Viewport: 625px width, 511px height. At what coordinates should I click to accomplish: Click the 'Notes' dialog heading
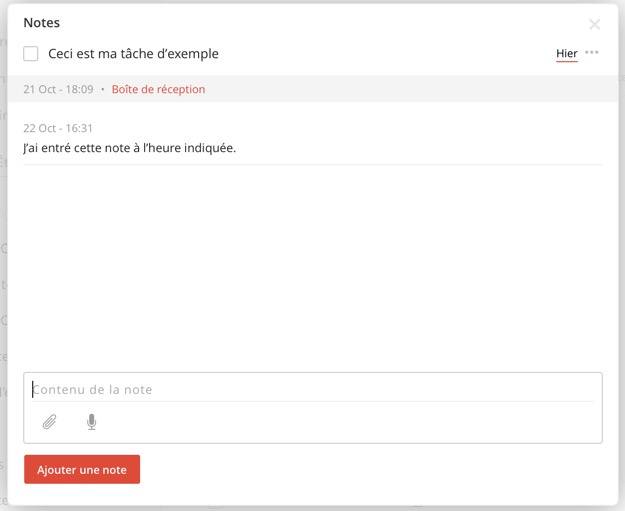click(x=41, y=23)
